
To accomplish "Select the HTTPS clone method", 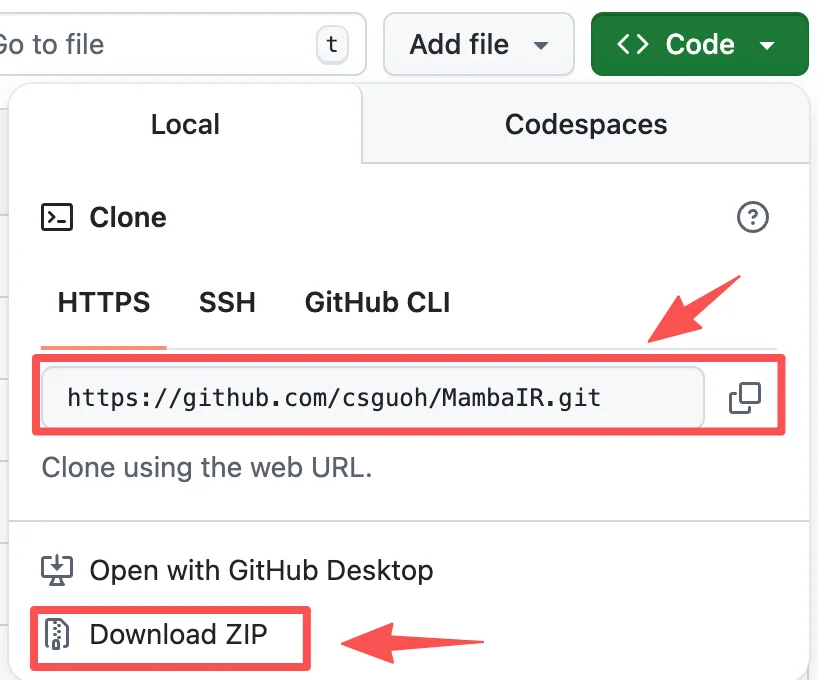I will click(104, 302).
